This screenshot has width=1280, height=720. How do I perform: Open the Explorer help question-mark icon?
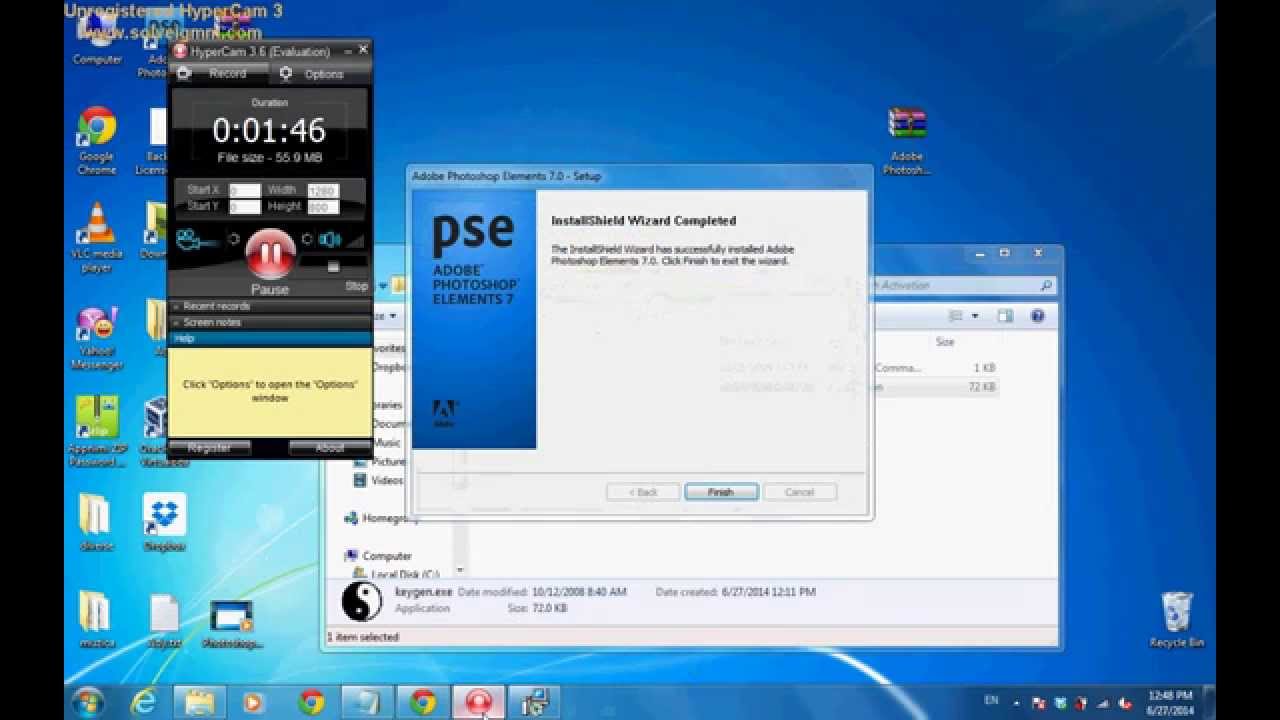[1037, 316]
